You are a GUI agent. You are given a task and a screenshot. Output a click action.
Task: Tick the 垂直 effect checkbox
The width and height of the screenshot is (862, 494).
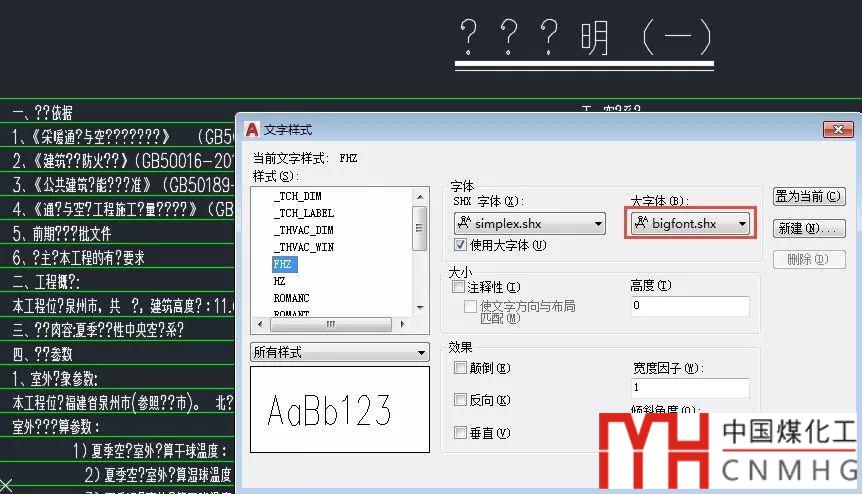(460, 433)
